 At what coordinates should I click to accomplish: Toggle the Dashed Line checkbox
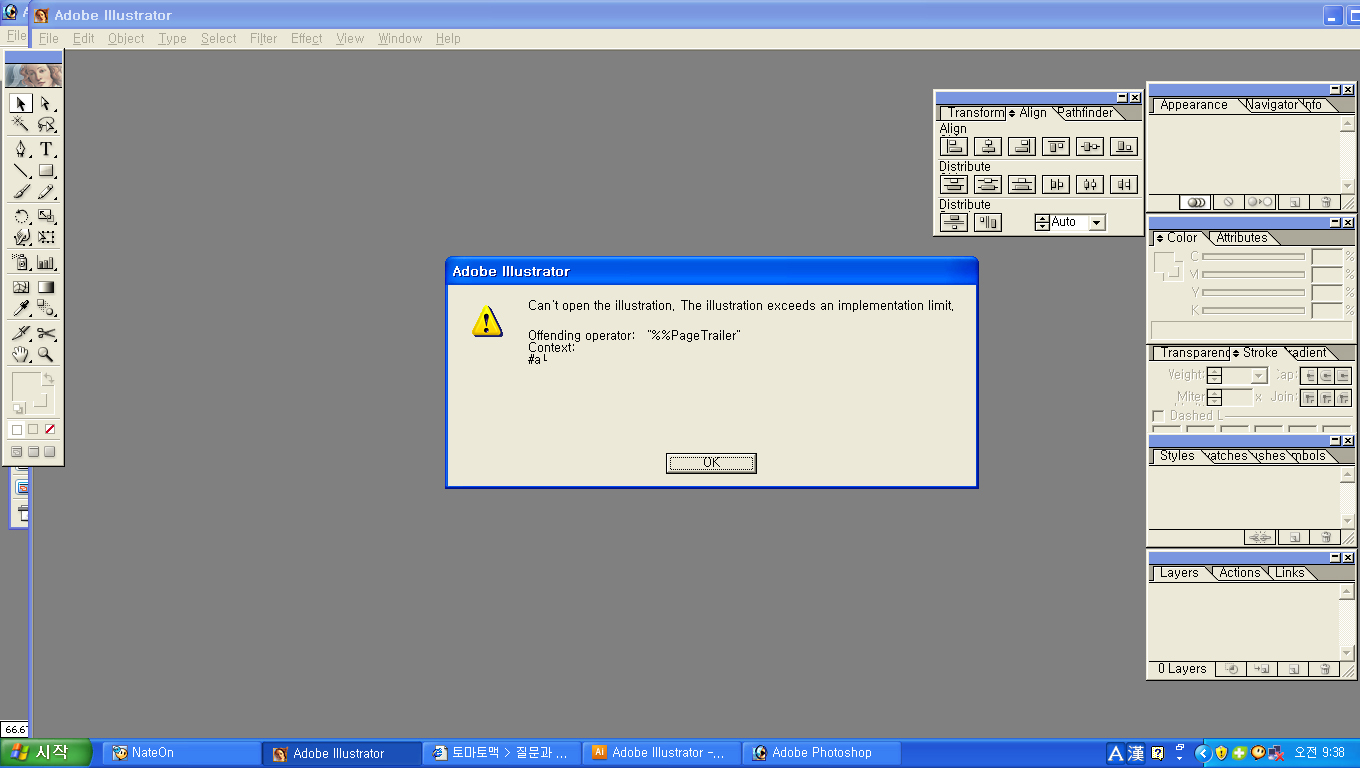coord(1158,416)
